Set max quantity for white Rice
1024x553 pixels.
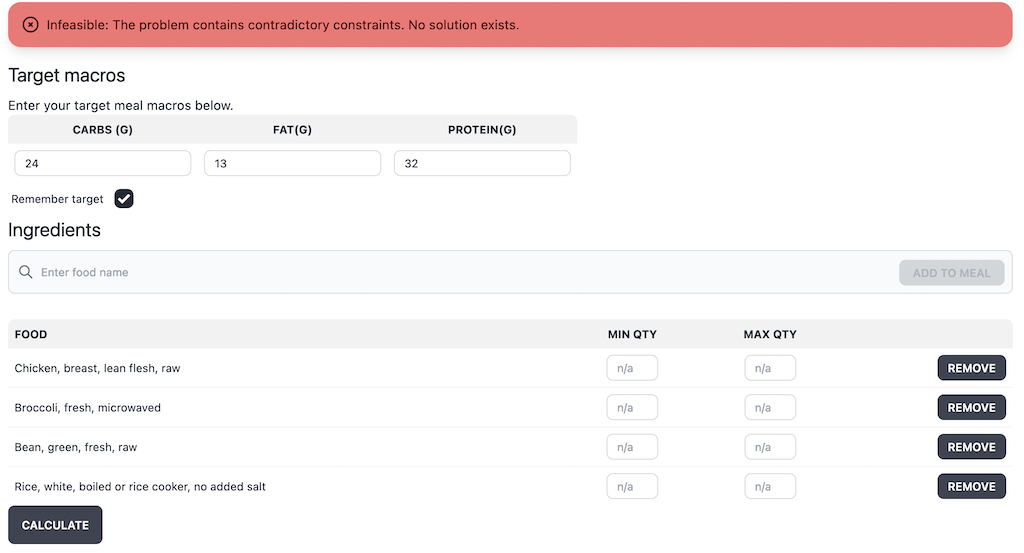pyautogui.click(x=770, y=487)
